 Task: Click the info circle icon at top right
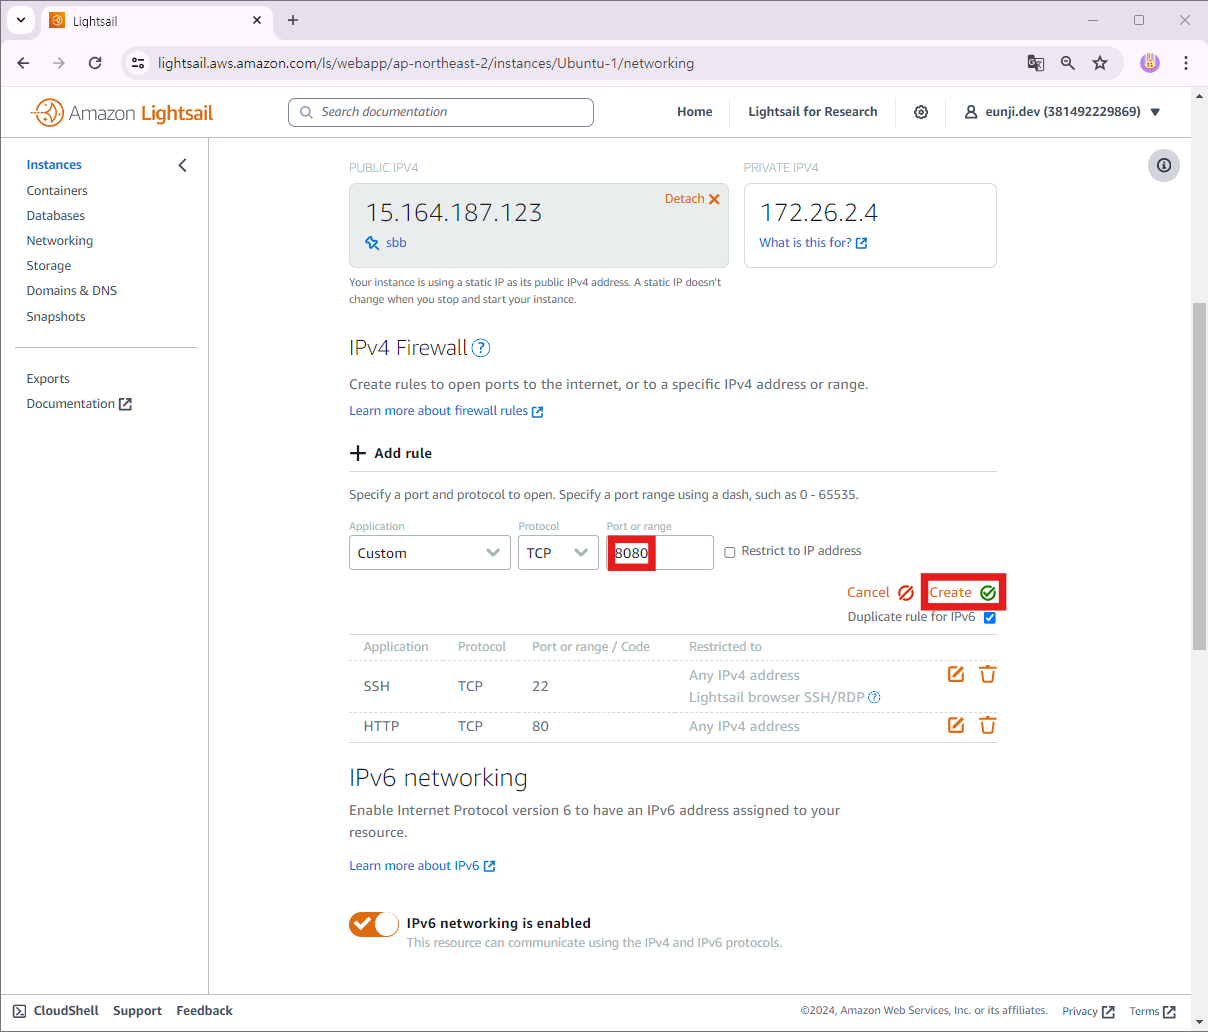pos(1164,165)
